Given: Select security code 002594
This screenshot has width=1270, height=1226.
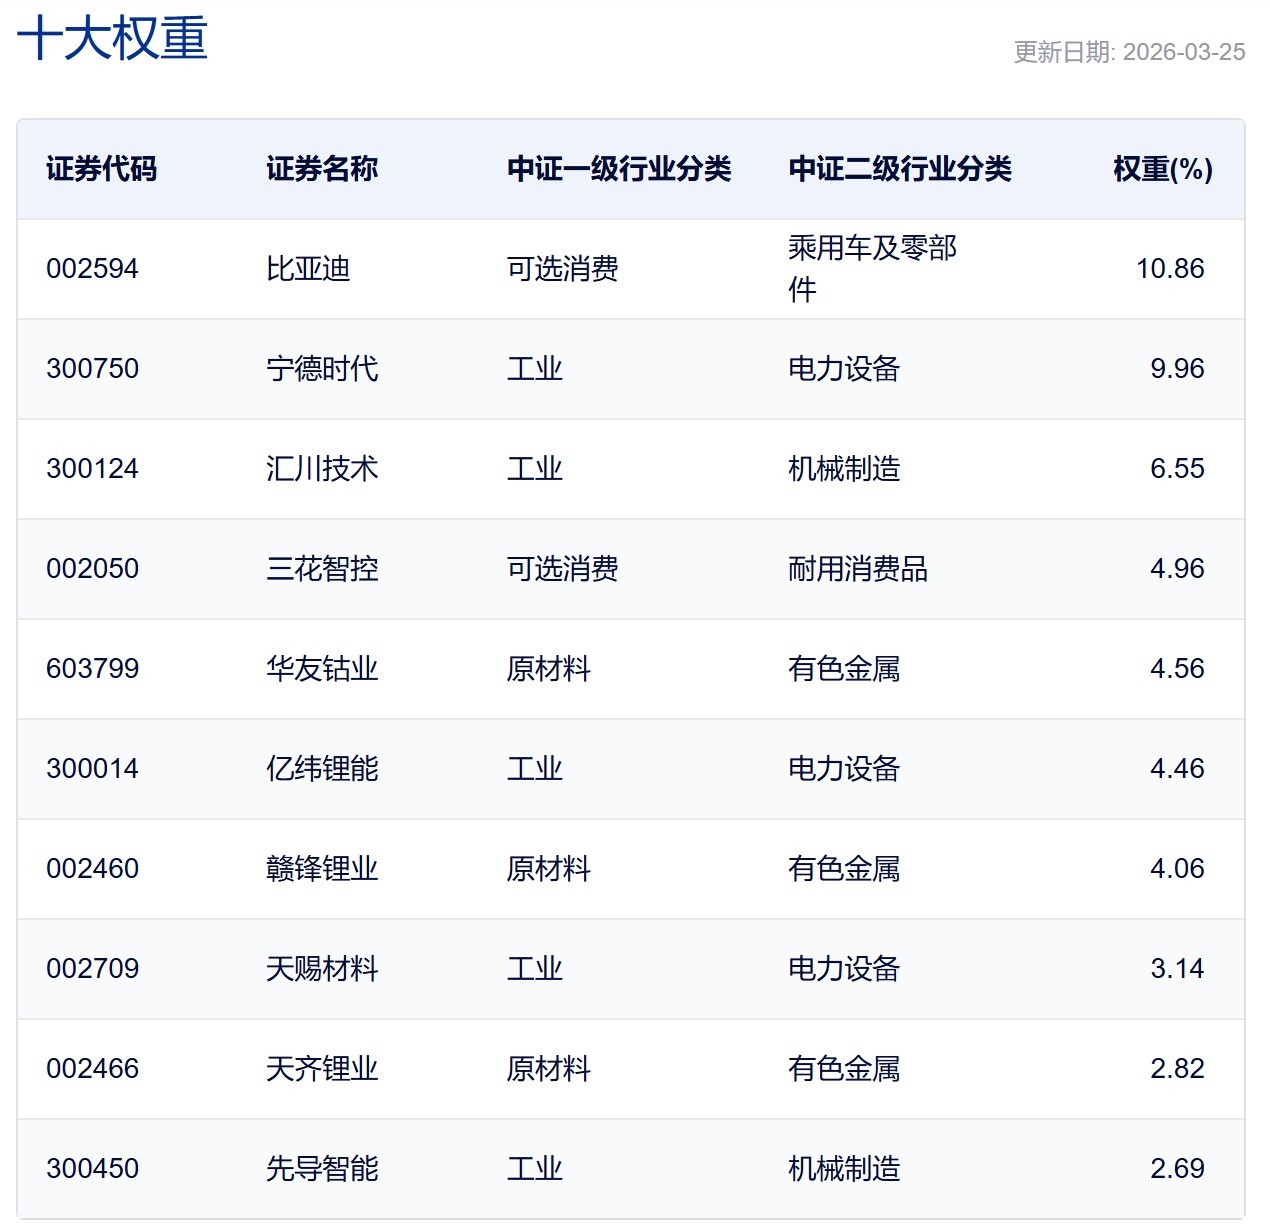Looking at the screenshot, I should [92, 269].
